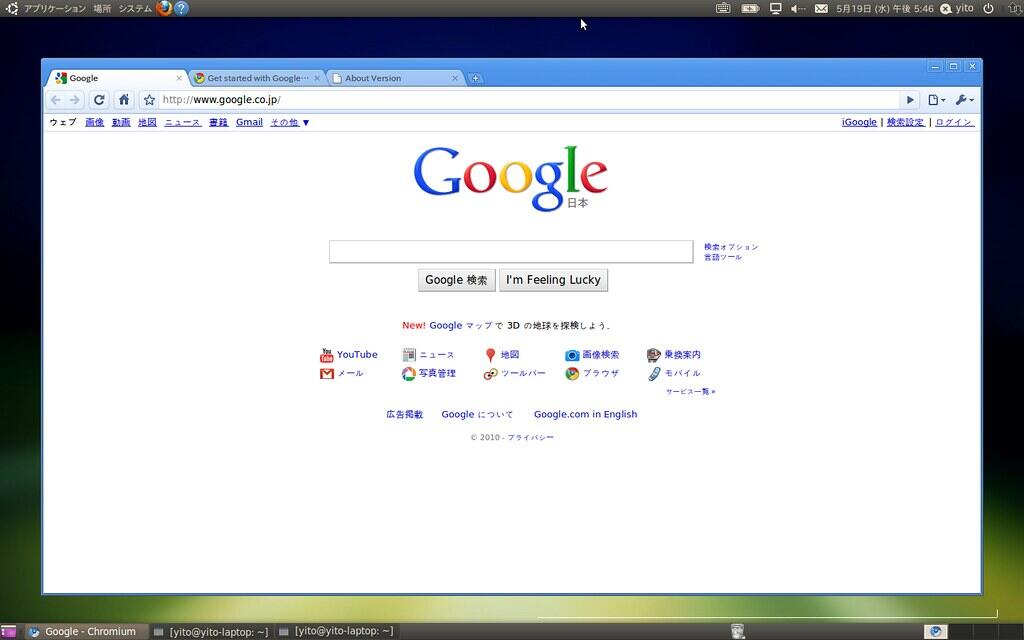Image resolution: width=1024 pixels, height=640 pixels.
Task: Open the Home page icon
Action: (x=123, y=100)
